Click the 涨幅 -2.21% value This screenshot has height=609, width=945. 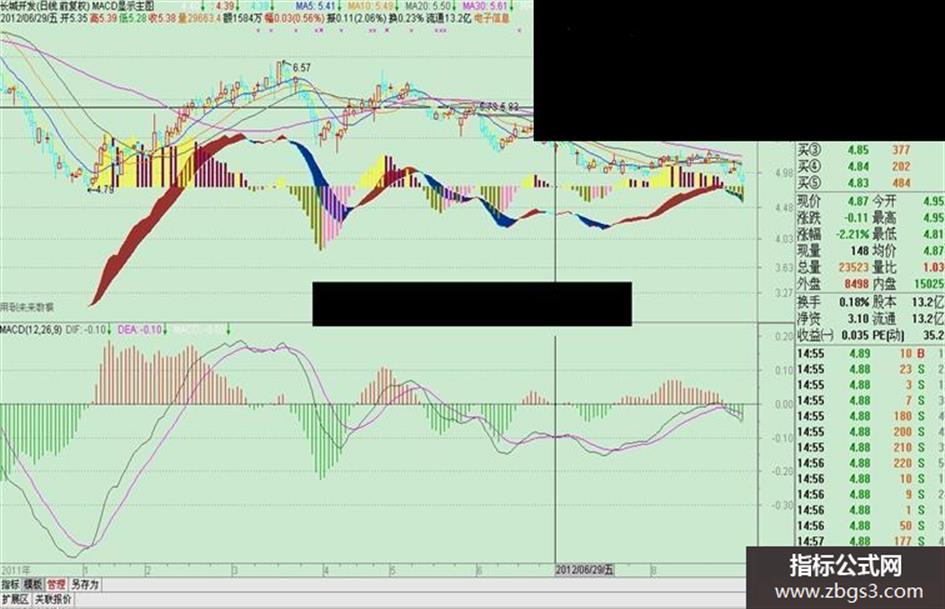click(x=852, y=233)
